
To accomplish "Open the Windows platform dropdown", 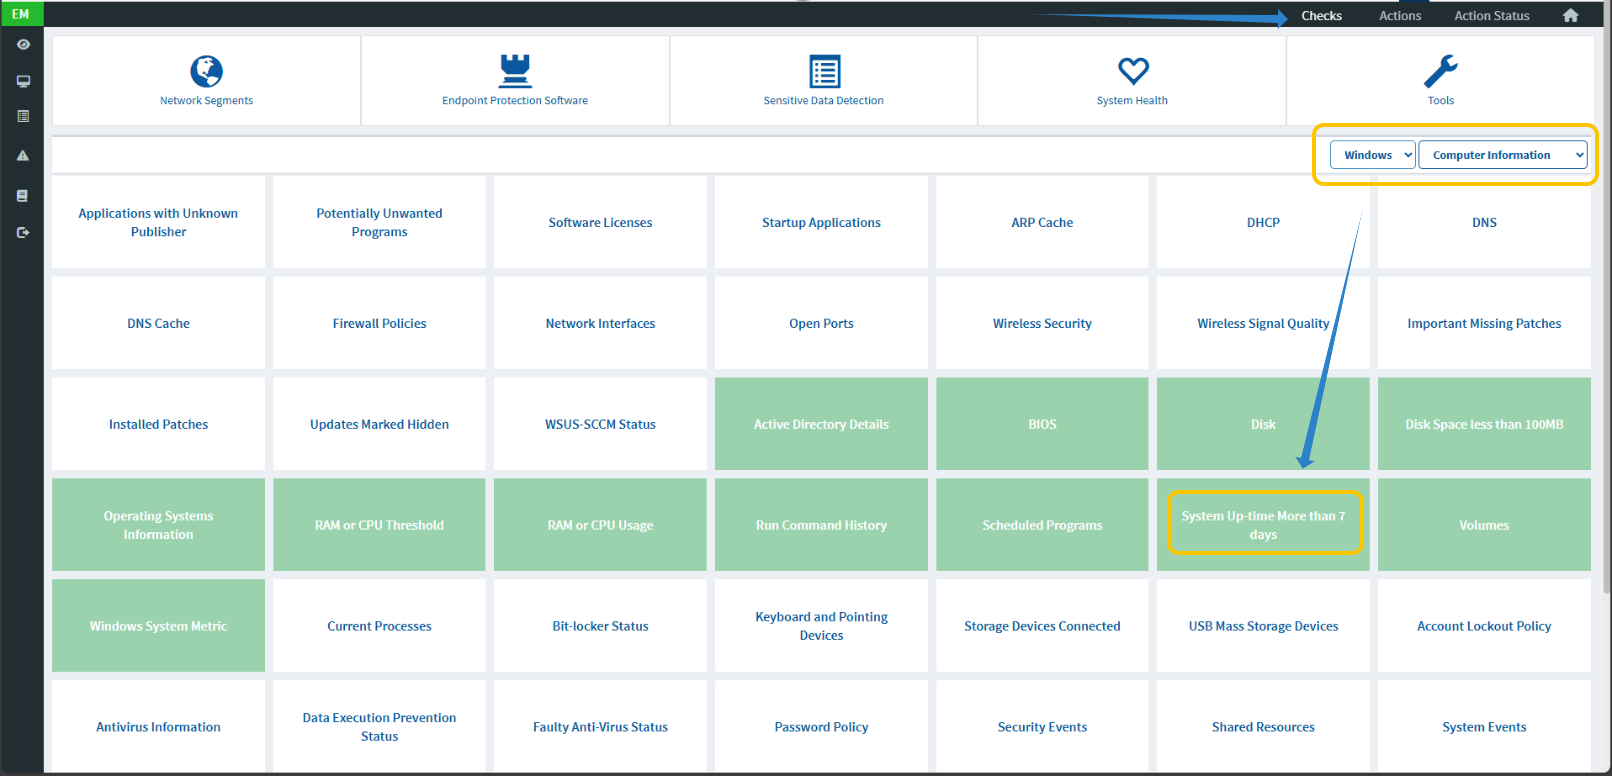I will point(1372,155).
